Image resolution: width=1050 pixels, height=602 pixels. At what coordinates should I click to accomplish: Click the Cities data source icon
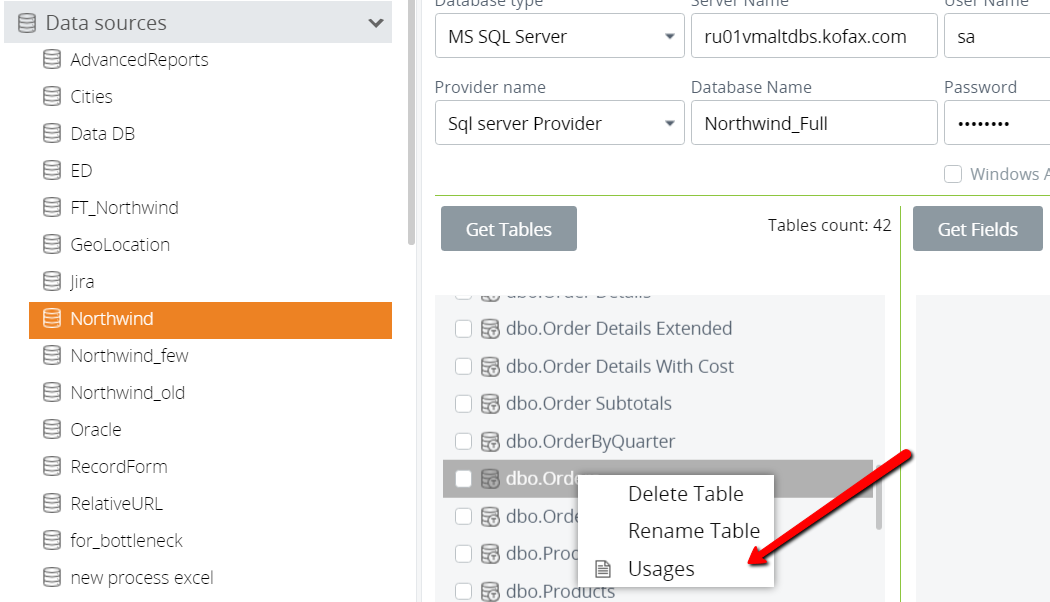[x=52, y=97]
